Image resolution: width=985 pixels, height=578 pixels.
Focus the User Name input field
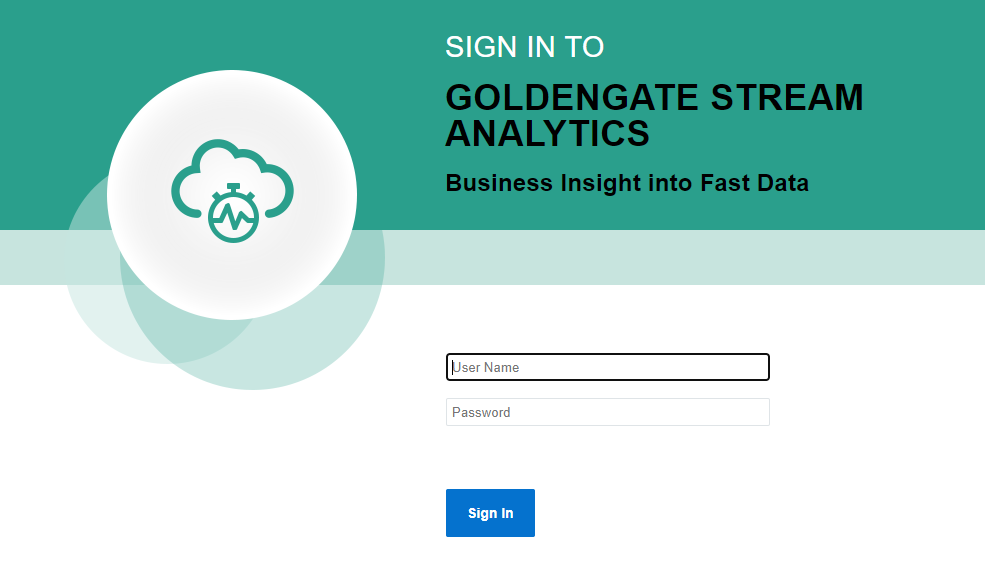tap(607, 367)
